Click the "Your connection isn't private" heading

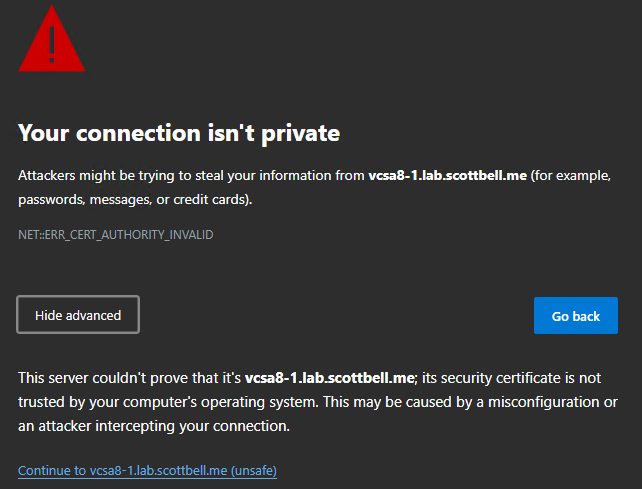(x=179, y=132)
